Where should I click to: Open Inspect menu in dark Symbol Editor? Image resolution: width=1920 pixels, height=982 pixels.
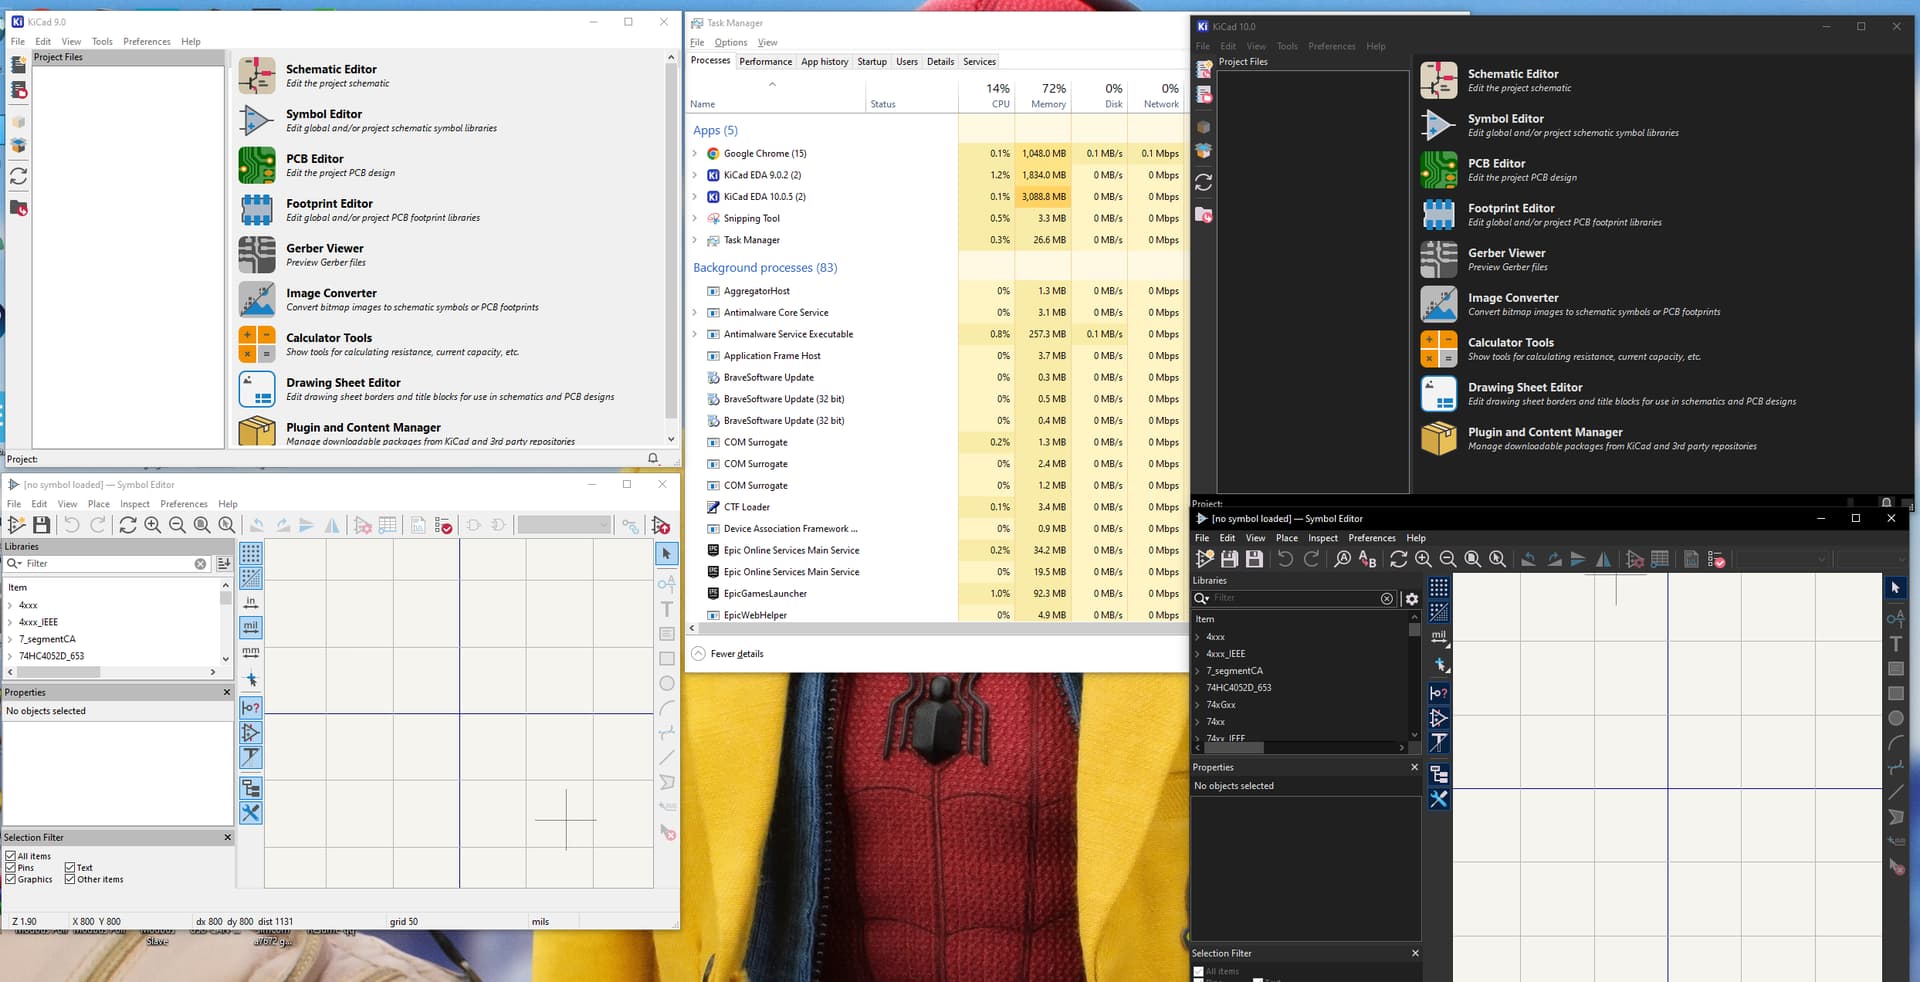click(x=1323, y=538)
